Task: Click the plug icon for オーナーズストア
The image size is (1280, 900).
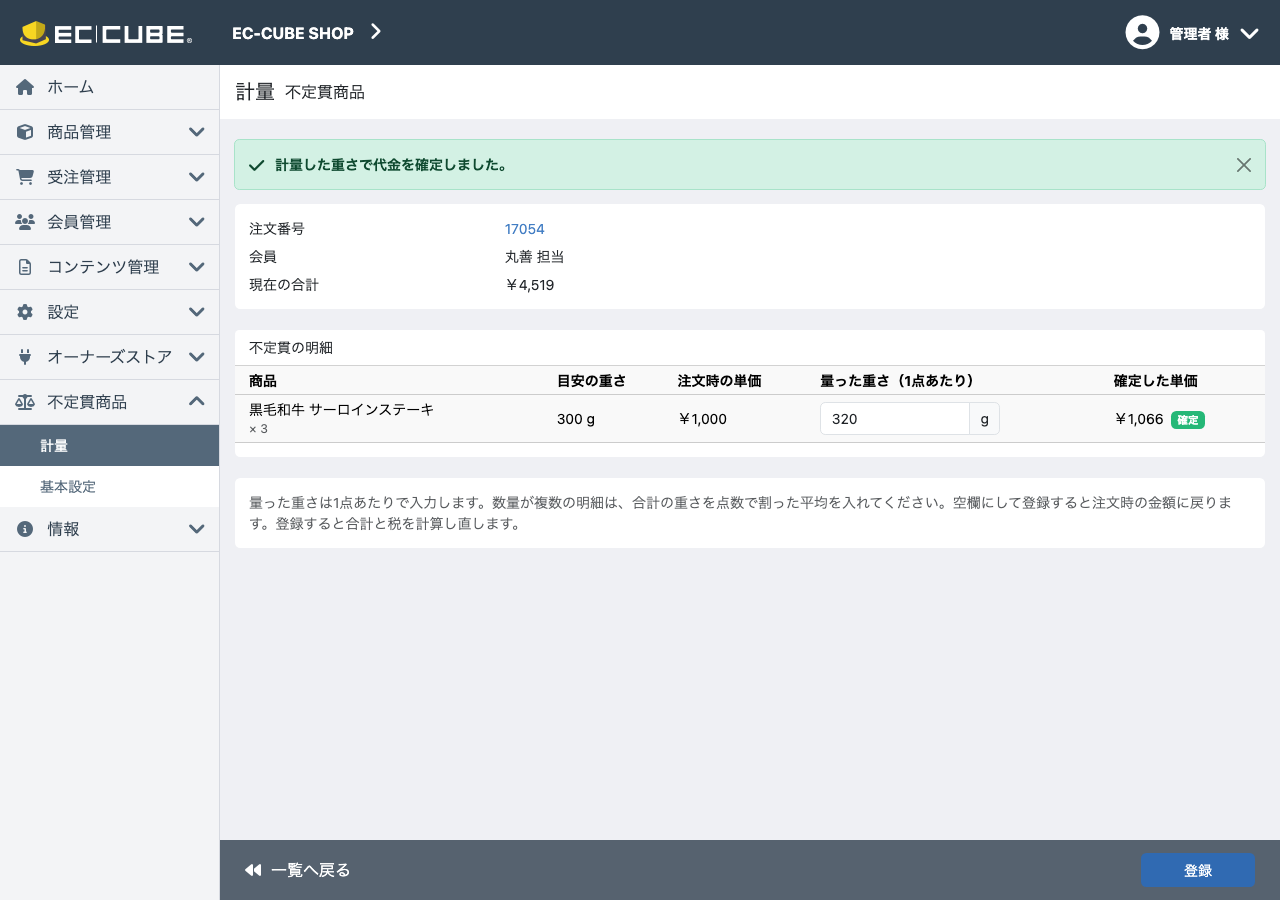Action: tap(25, 357)
